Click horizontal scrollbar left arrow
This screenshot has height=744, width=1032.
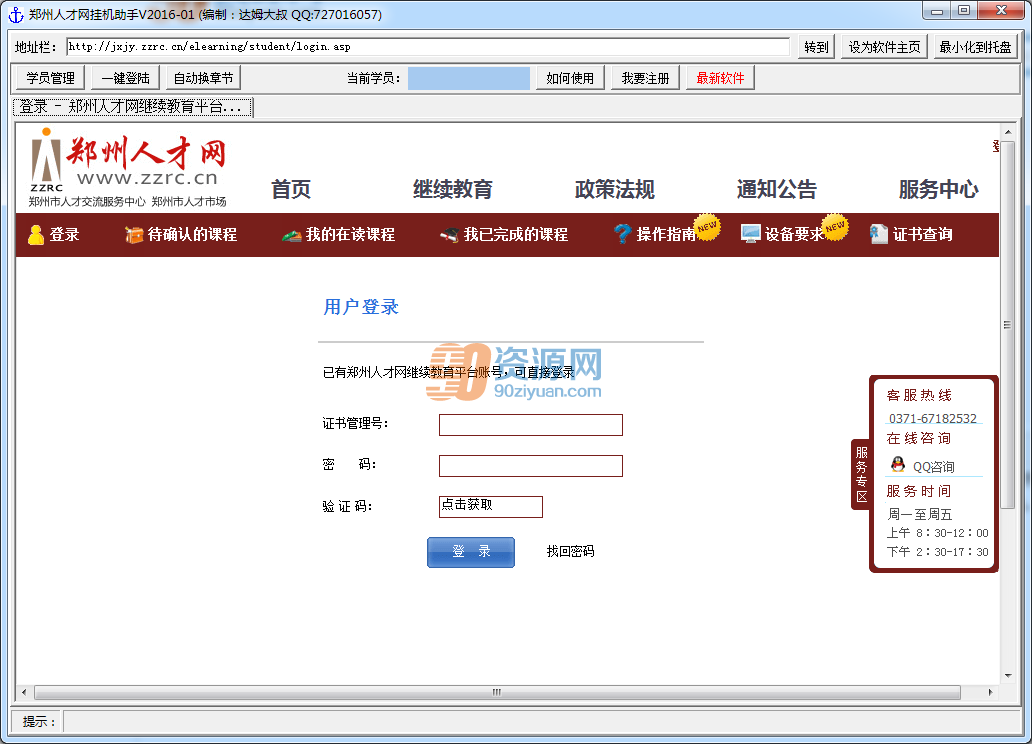24,692
